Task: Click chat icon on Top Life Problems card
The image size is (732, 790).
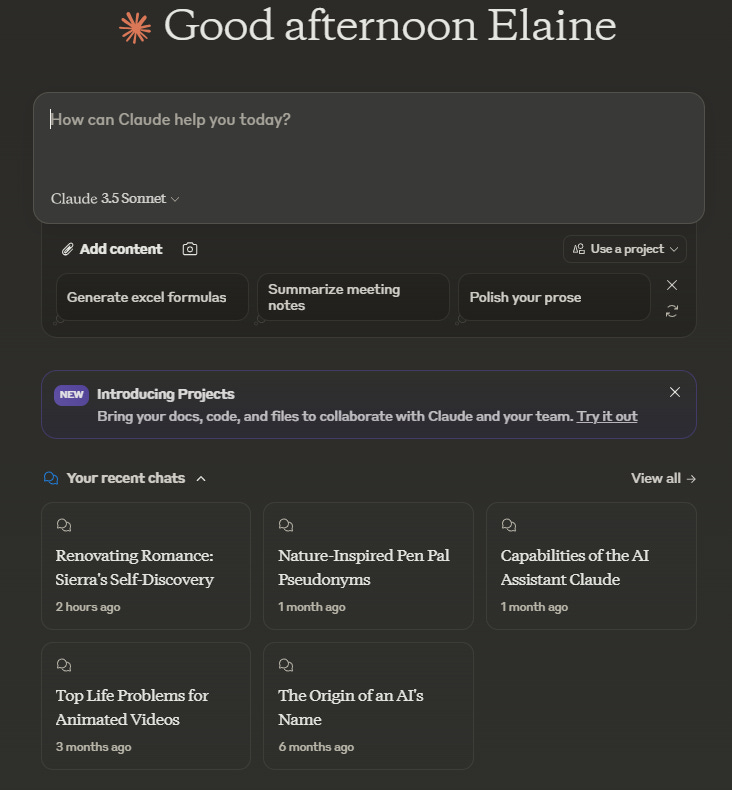Action: coord(64,665)
